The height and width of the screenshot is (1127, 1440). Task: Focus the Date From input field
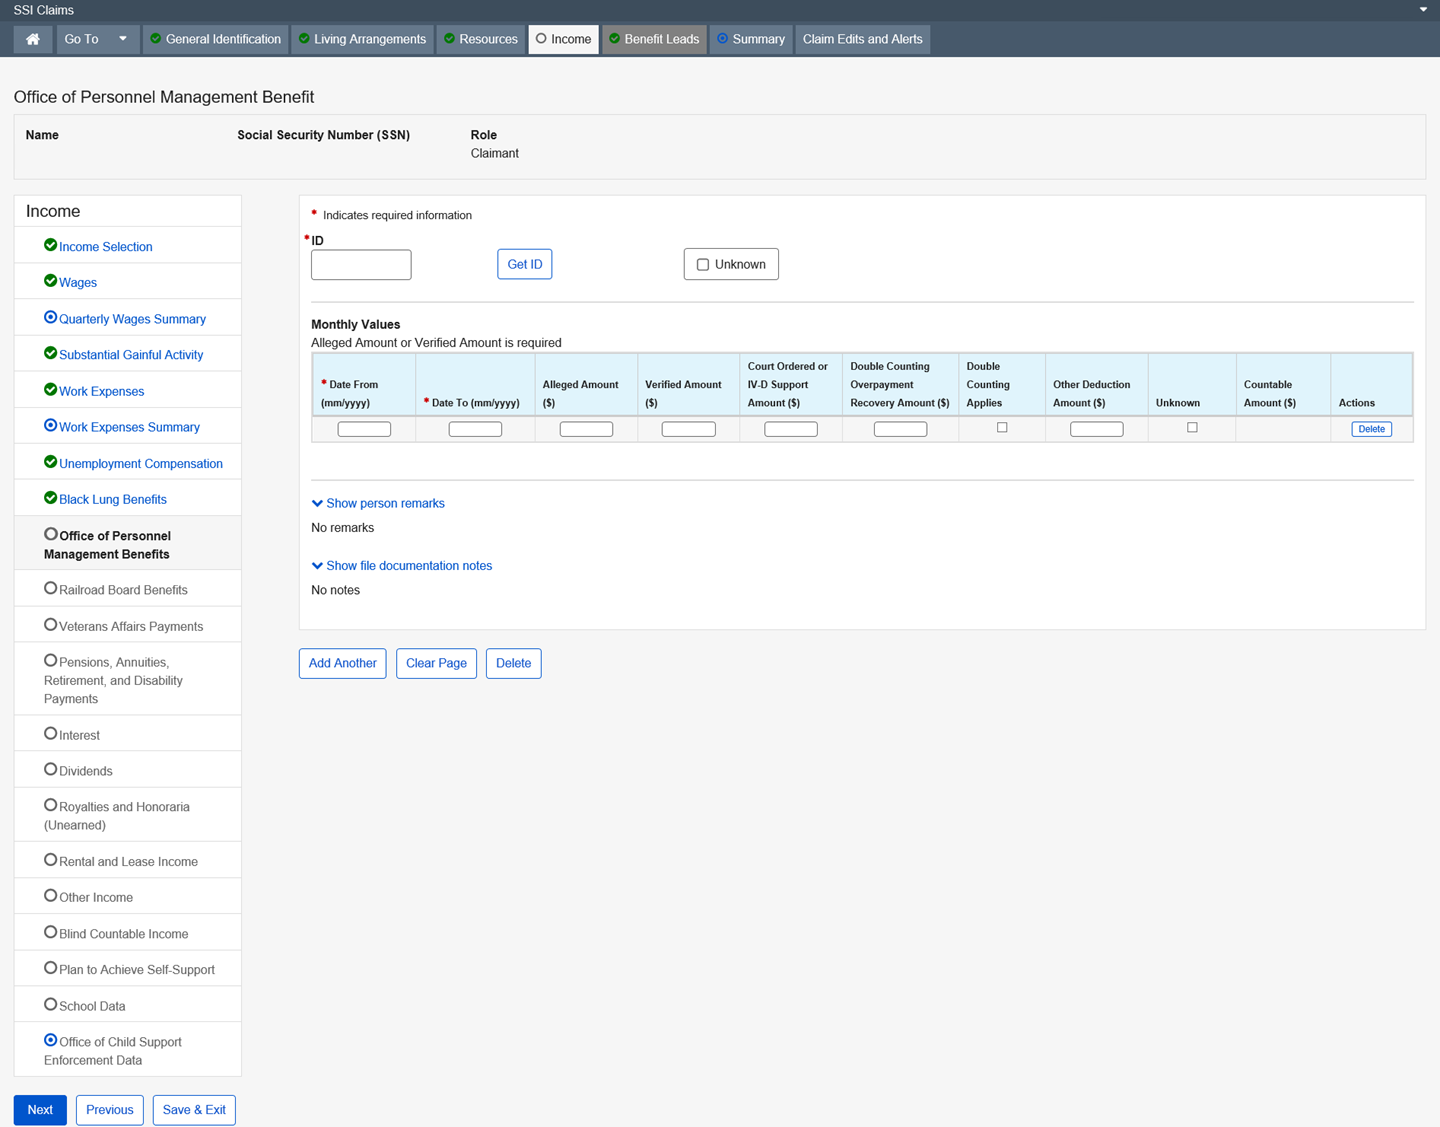coord(364,429)
